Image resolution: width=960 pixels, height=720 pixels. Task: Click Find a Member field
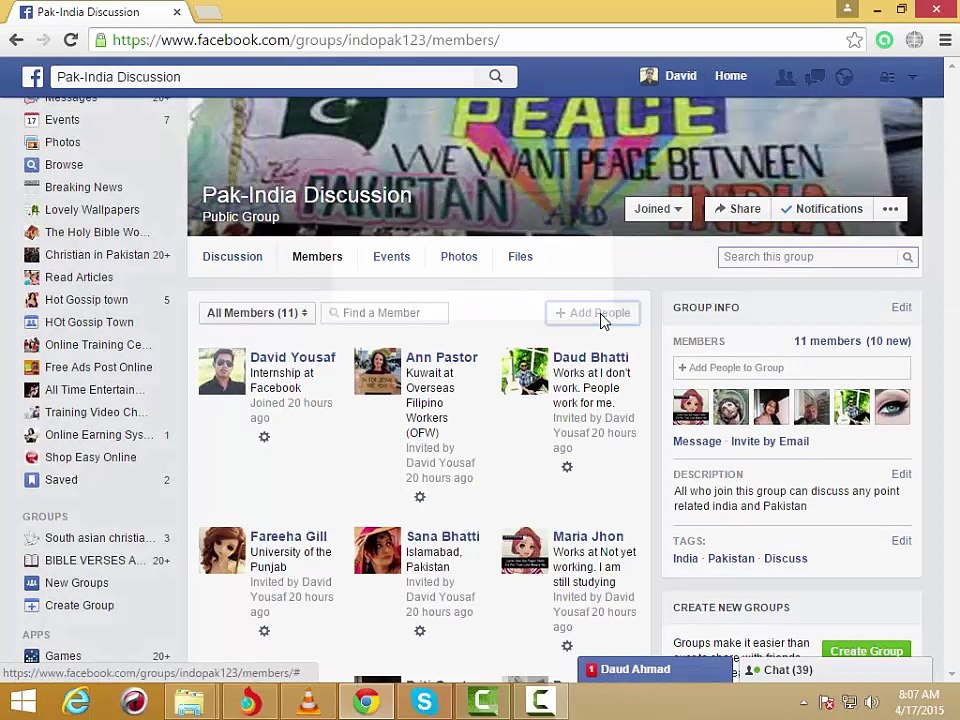(x=384, y=313)
